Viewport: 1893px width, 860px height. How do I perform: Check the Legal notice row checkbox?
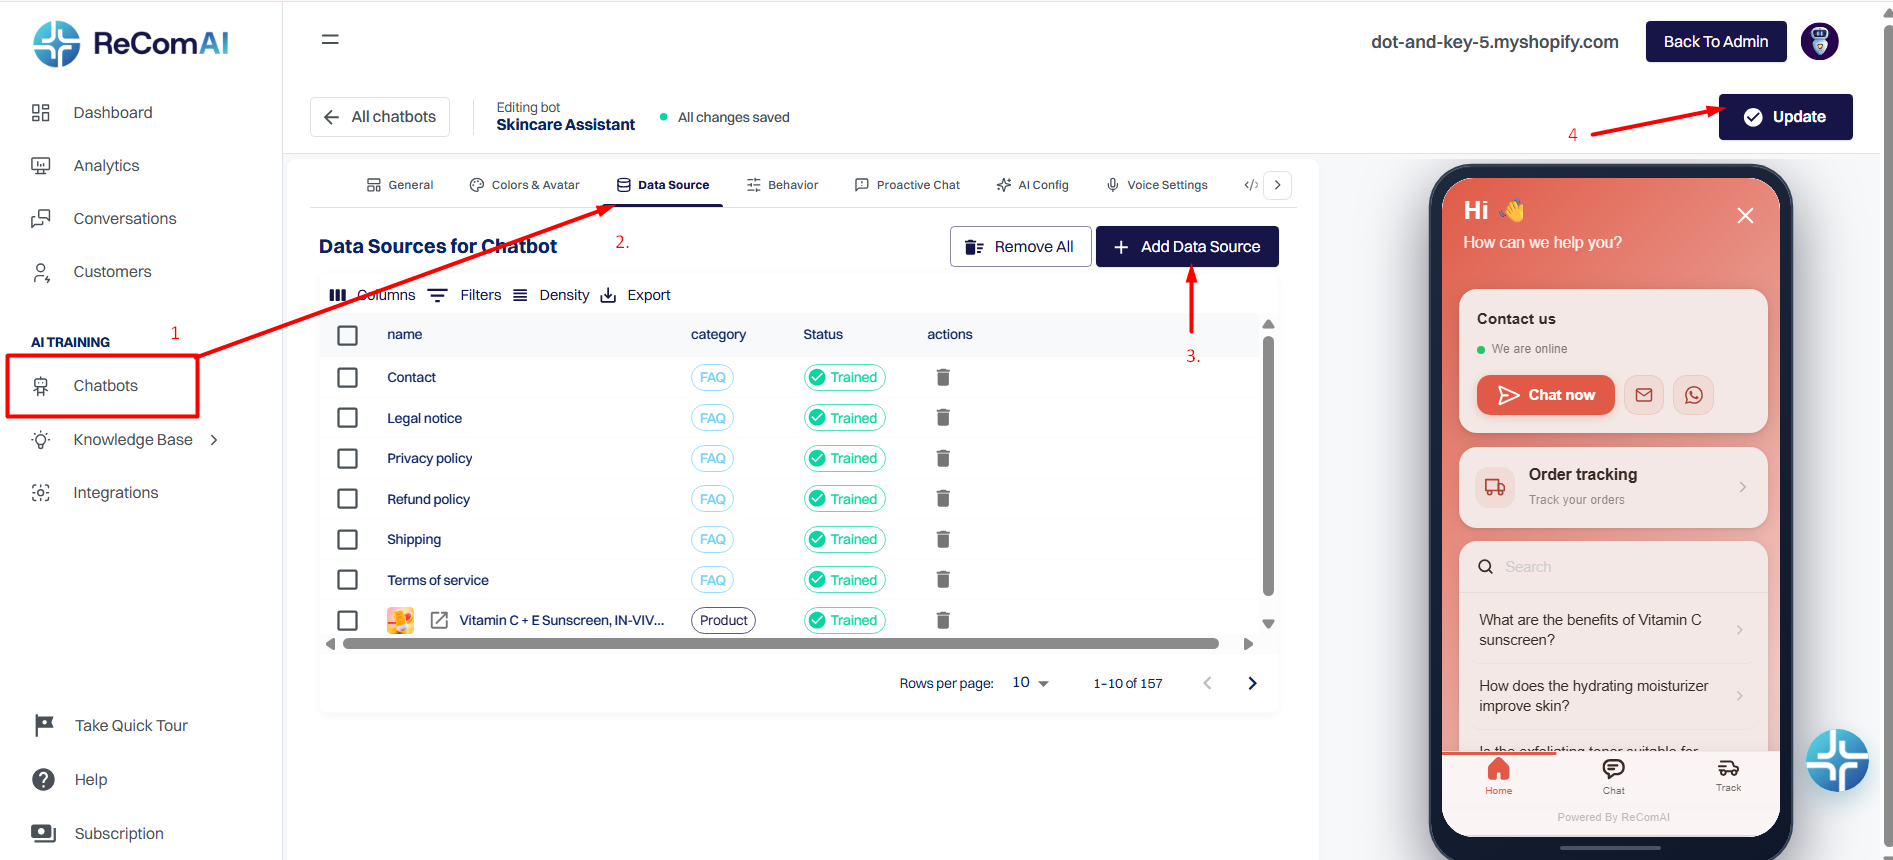point(347,418)
